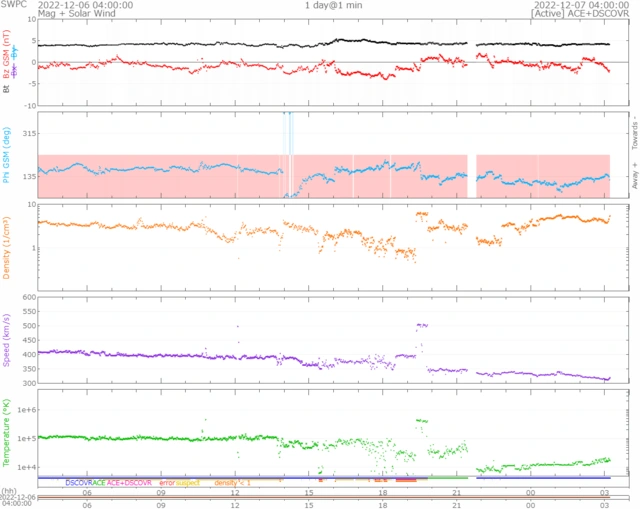Click the SWPC label in the header
The width and height of the screenshot is (640, 509).
coord(13,4)
